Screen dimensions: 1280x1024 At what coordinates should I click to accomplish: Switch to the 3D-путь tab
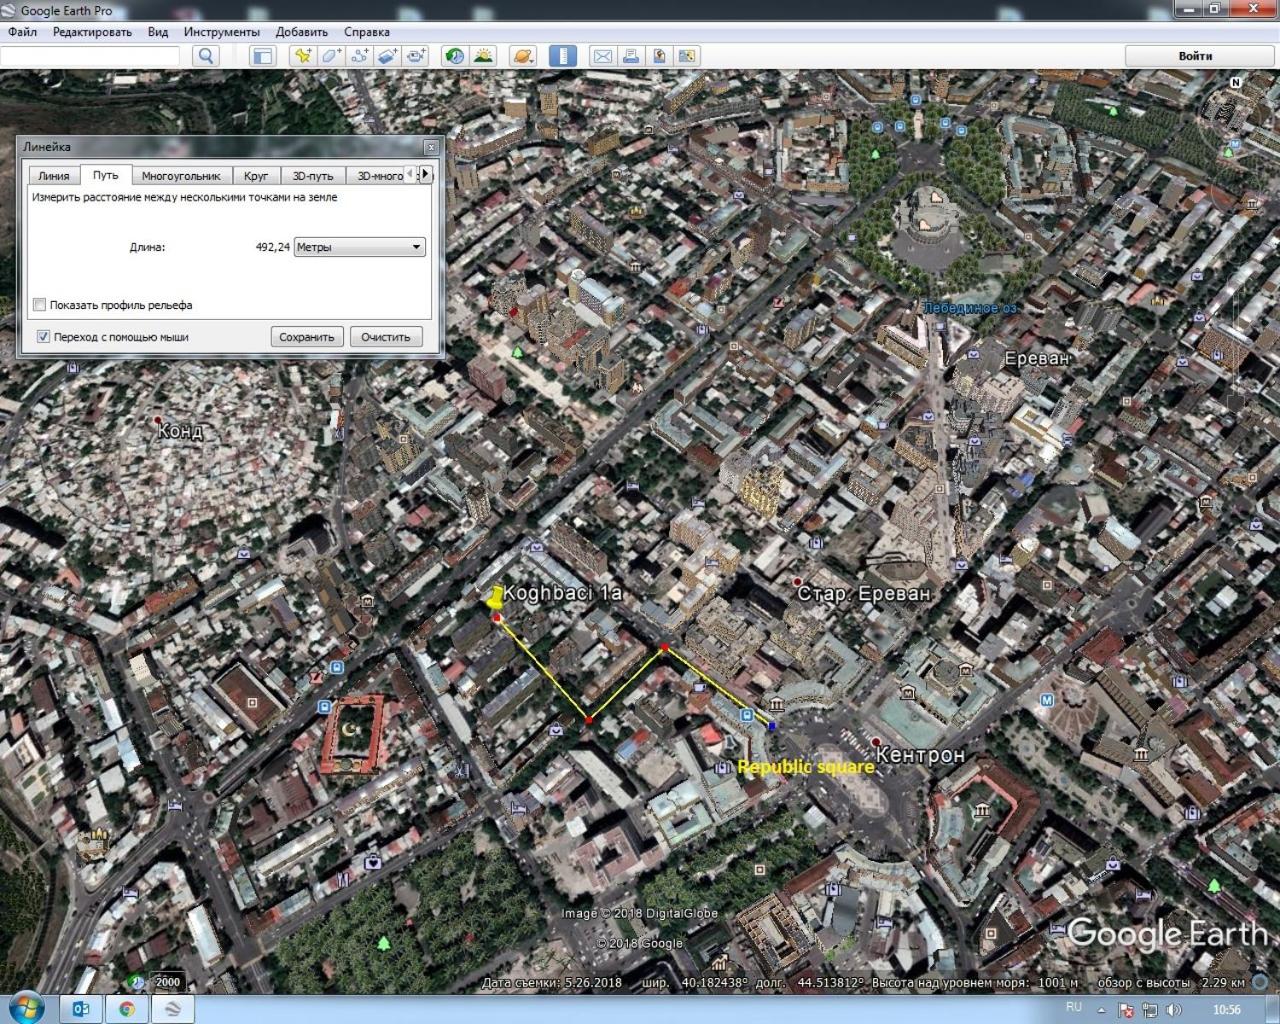[x=313, y=176]
